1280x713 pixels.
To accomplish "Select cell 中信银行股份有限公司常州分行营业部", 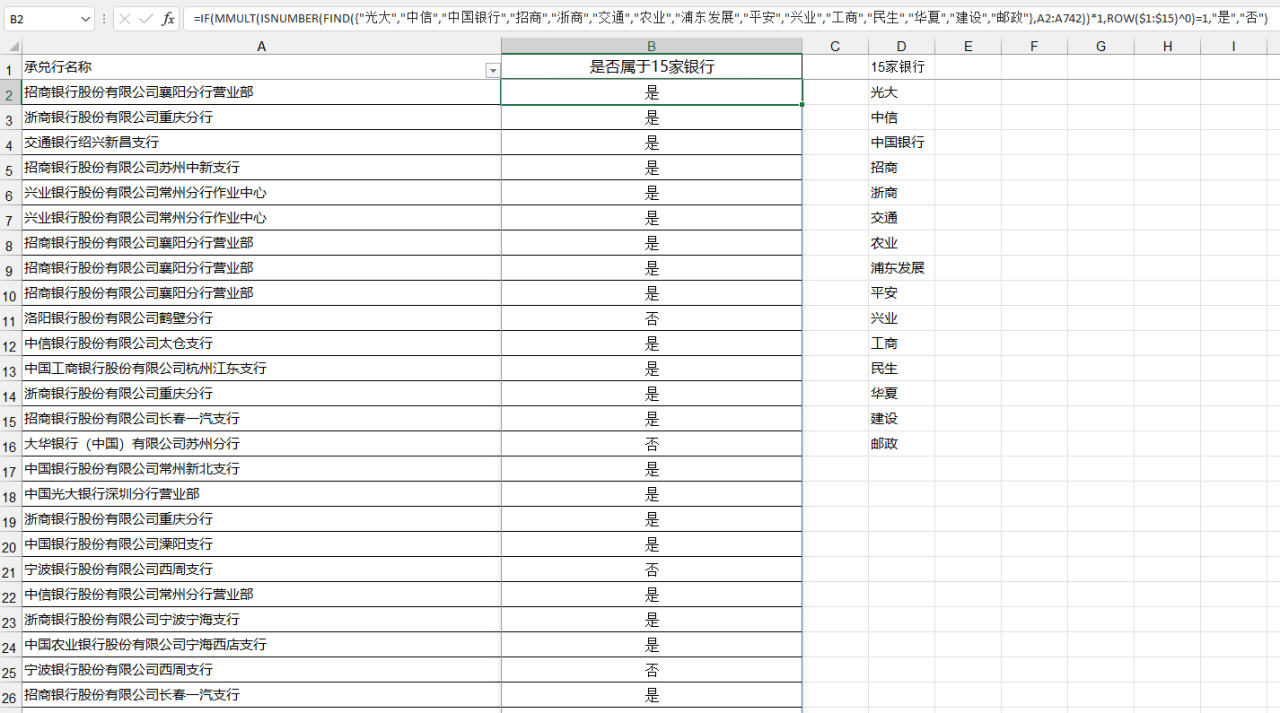I will pyautogui.click(x=261, y=594).
